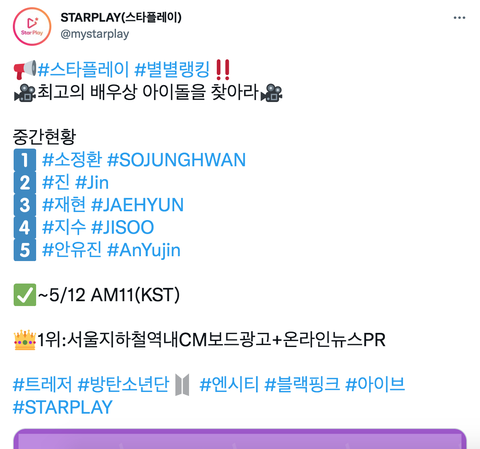Open the @mystarplay handle
The image size is (480, 449).
click(95, 34)
